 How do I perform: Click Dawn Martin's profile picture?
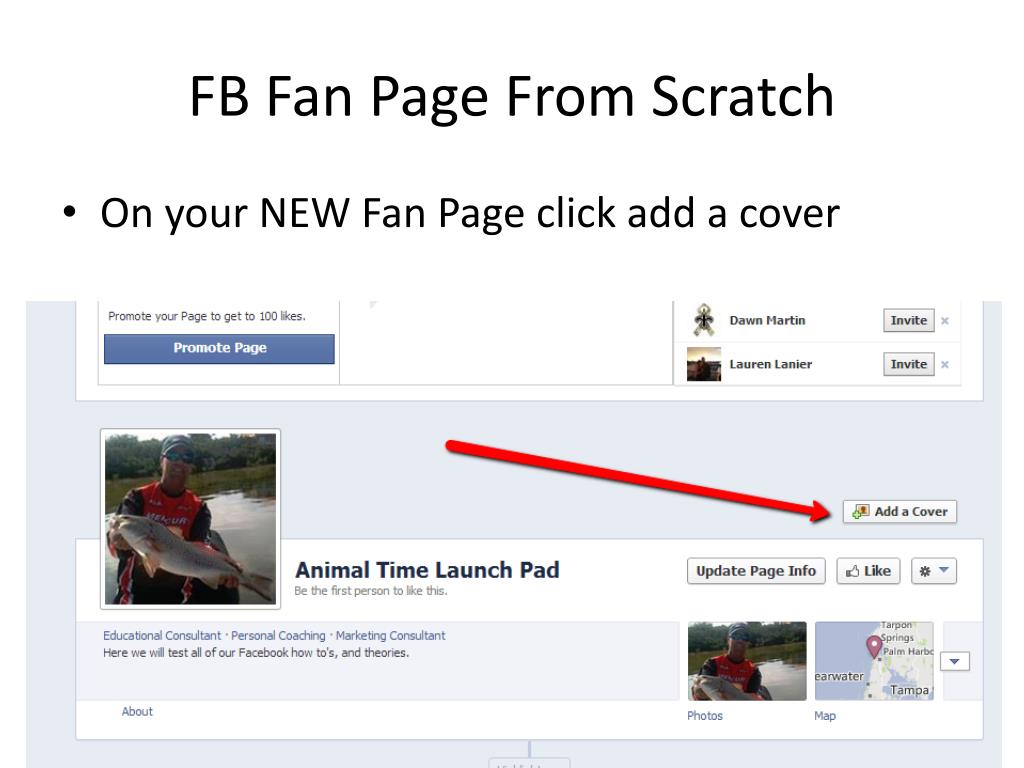tap(704, 320)
